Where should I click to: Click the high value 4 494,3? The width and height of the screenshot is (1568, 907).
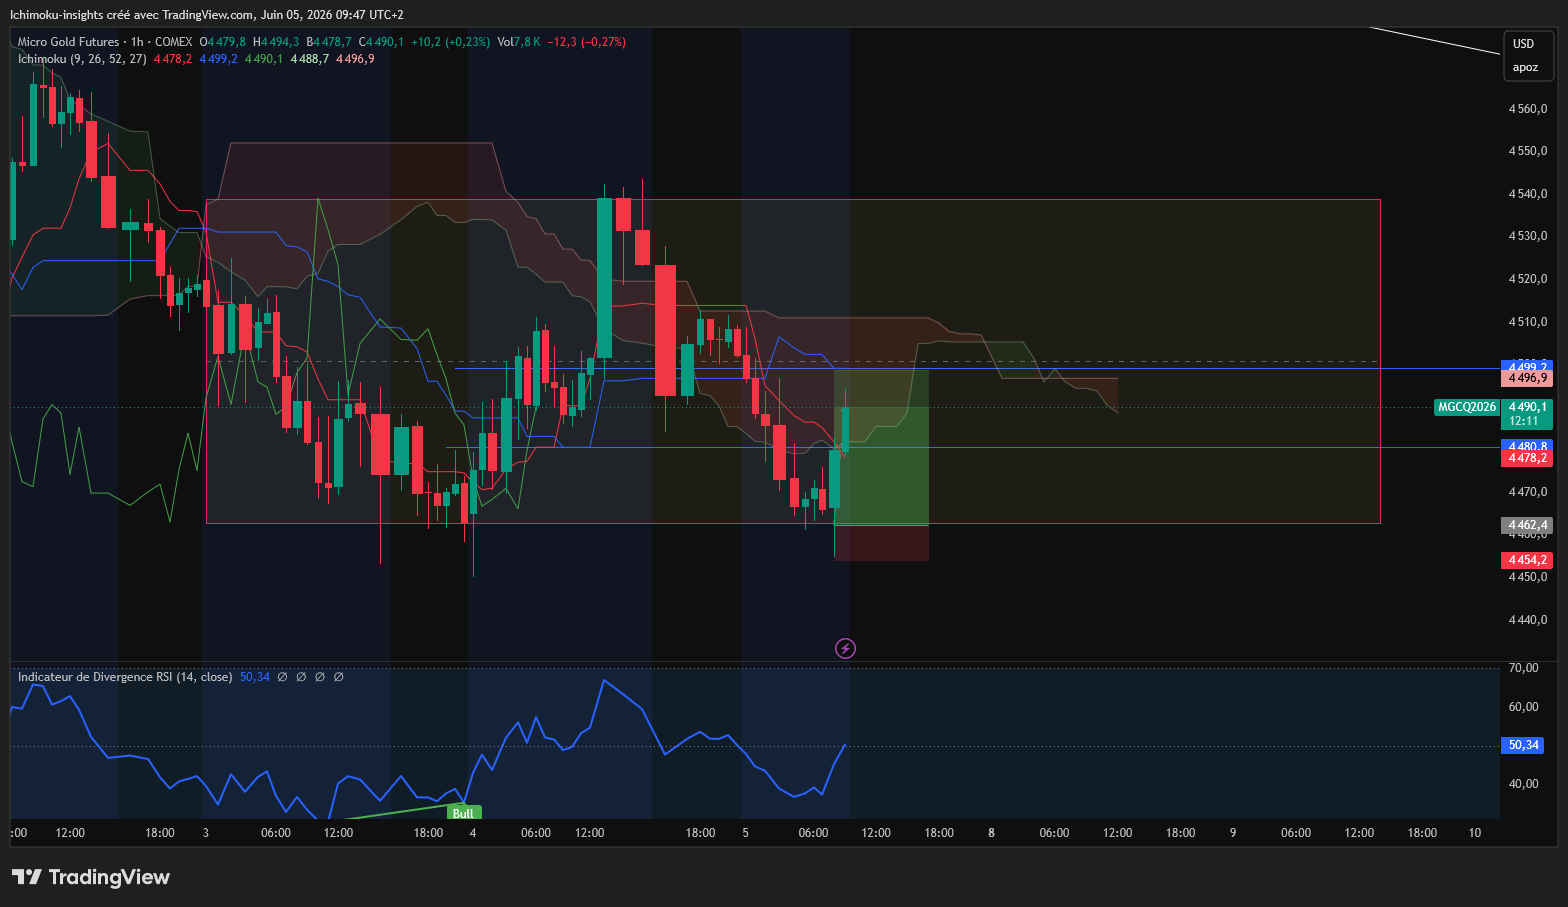point(280,42)
